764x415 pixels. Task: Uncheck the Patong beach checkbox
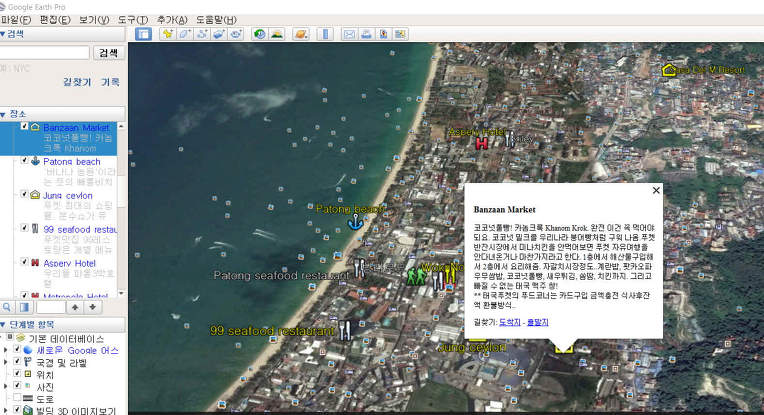click(24, 160)
